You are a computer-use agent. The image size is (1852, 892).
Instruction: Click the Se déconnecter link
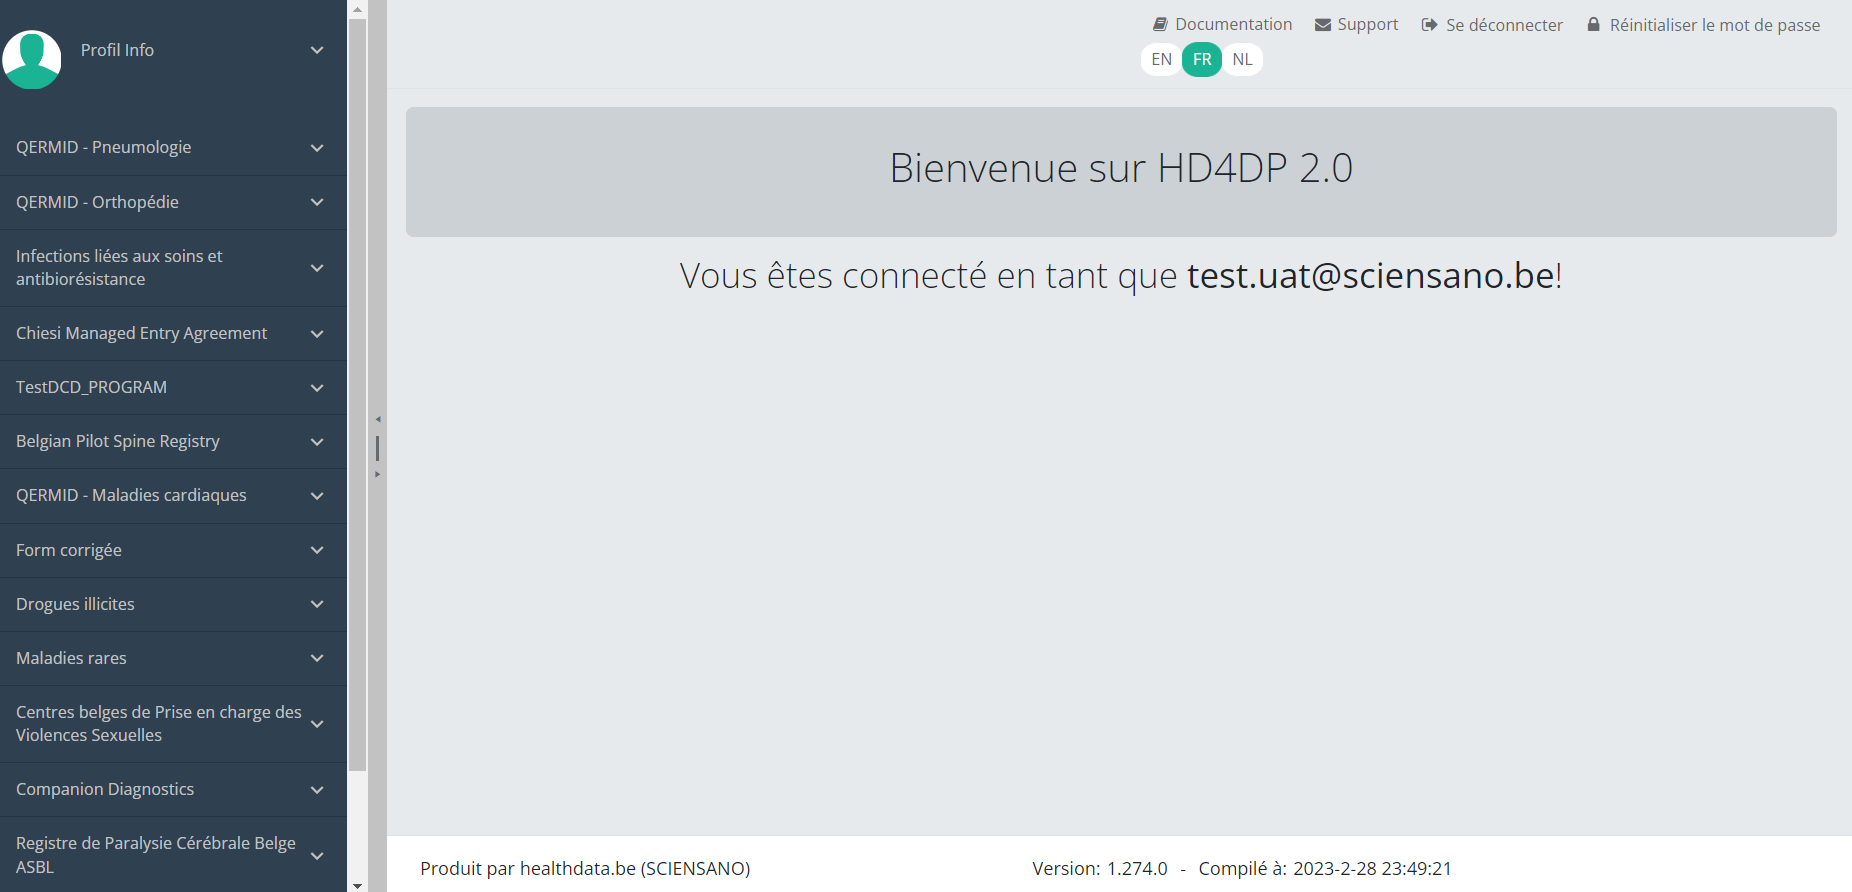click(1503, 25)
